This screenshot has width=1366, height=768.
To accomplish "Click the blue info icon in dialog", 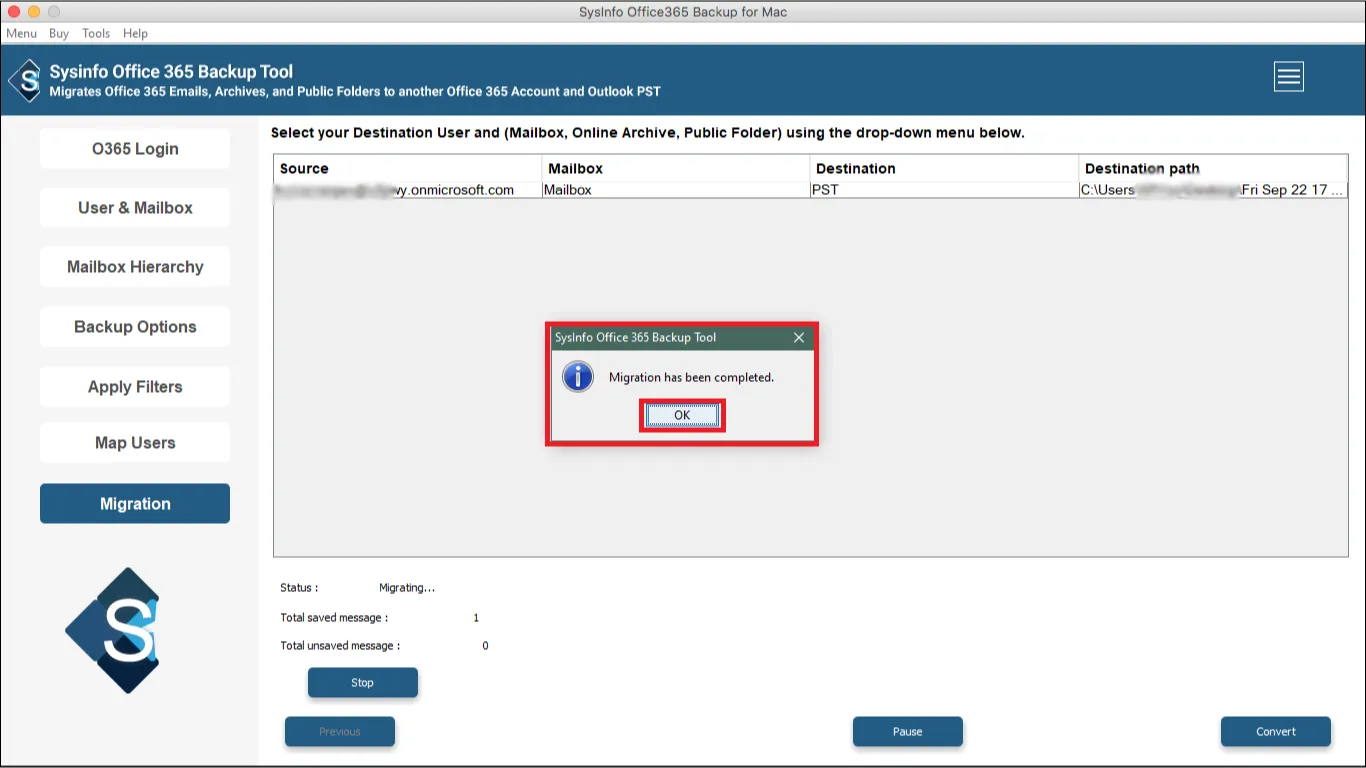I will click(x=578, y=377).
